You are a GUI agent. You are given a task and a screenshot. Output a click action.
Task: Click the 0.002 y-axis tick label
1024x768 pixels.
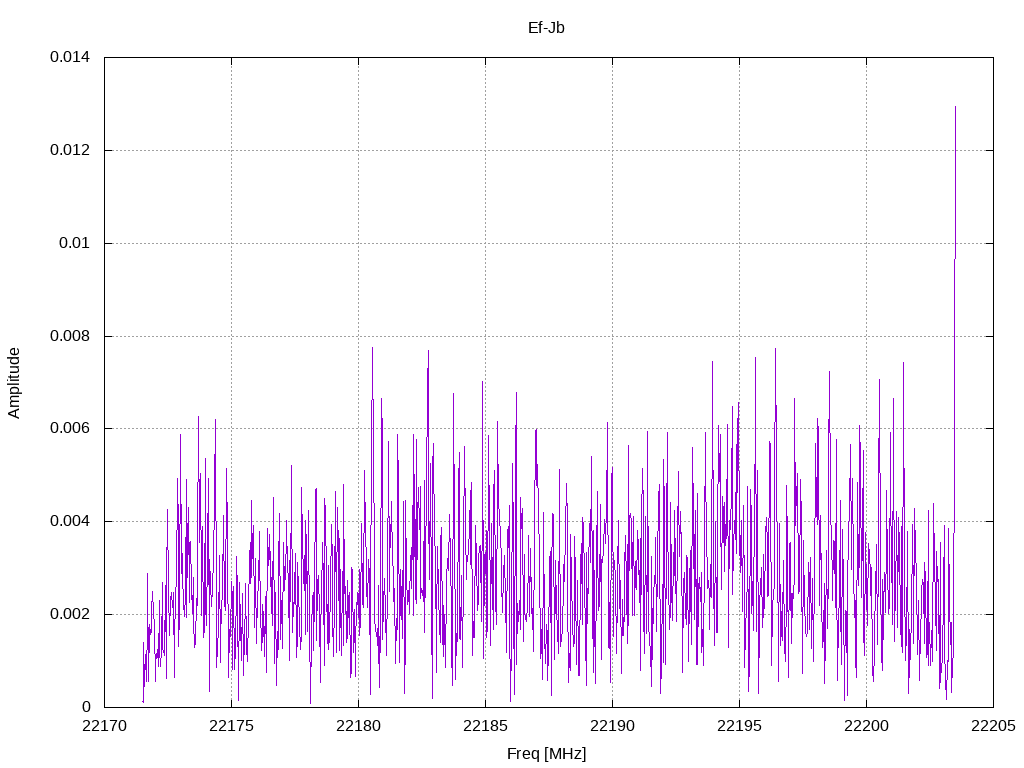click(70, 615)
